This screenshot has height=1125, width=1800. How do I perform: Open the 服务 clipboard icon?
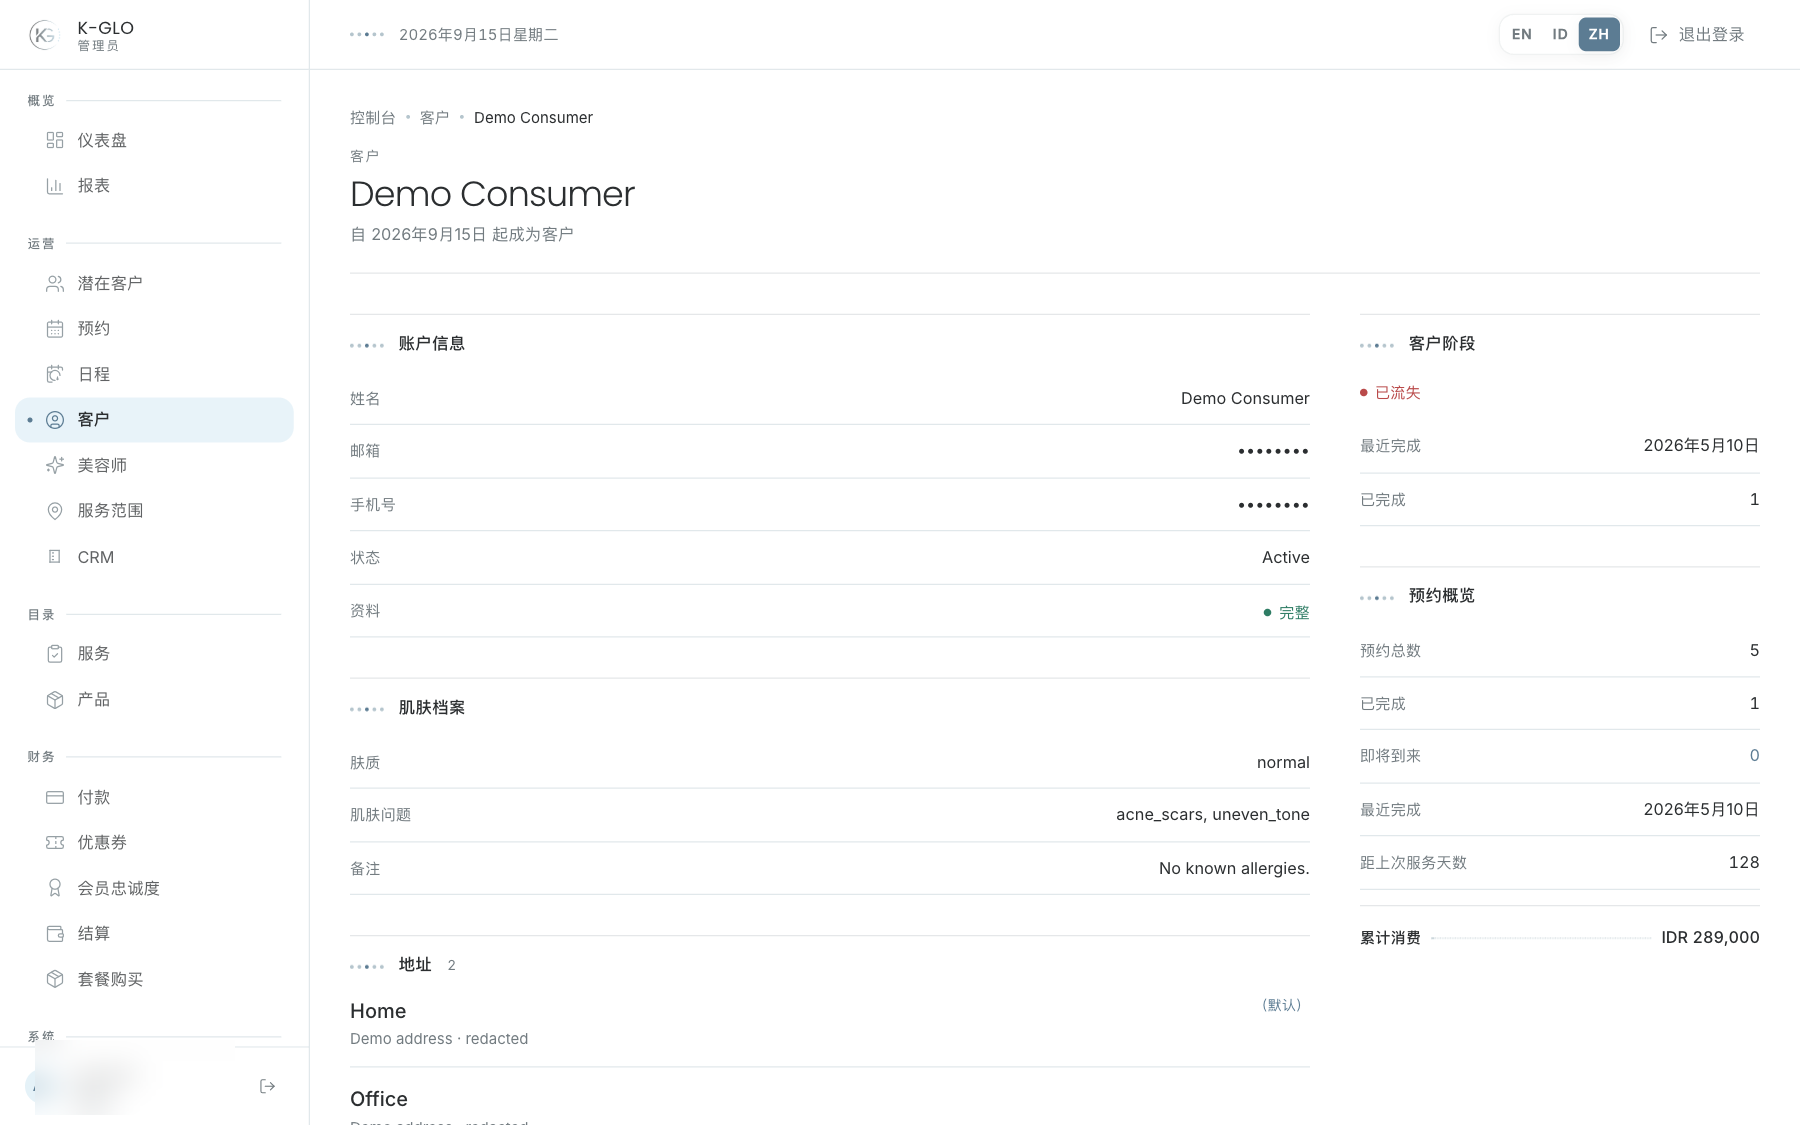coord(55,654)
